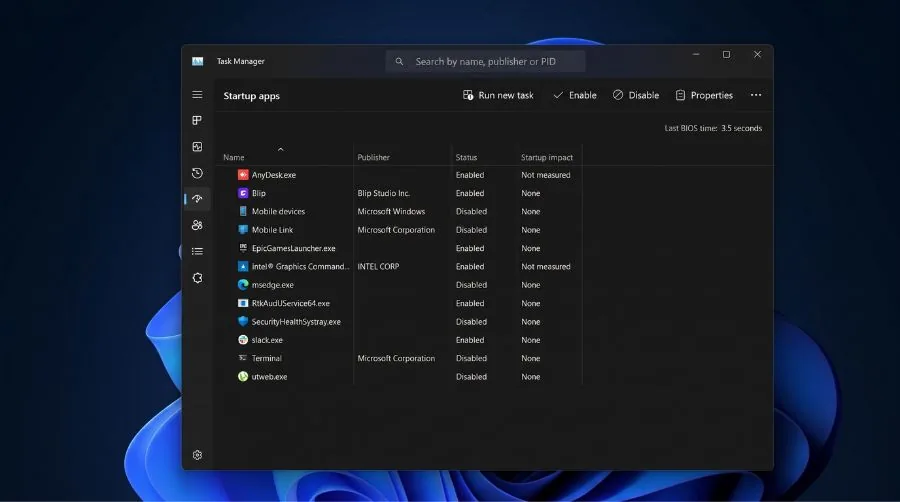Select Mobile Link row name
This screenshot has width=900, height=502.
[272, 229]
